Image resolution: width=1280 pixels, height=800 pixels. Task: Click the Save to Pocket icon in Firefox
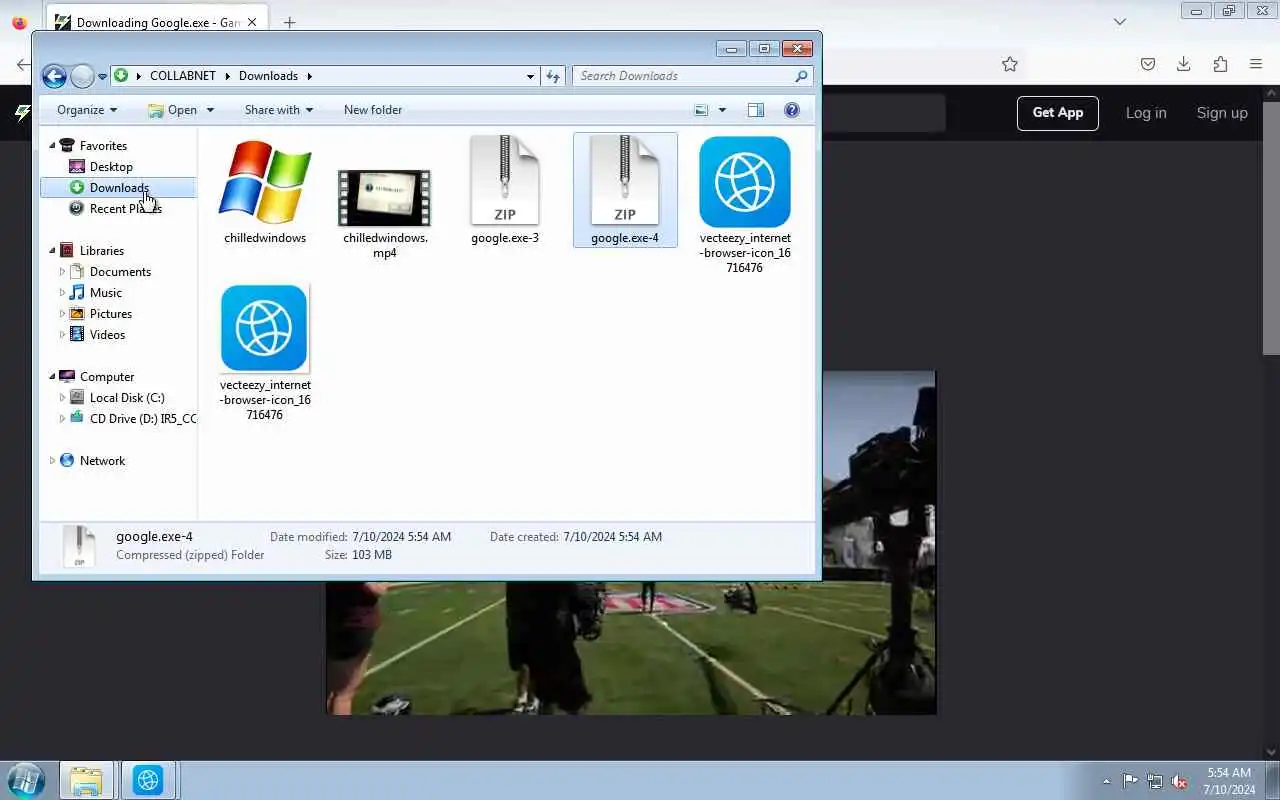(x=1148, y=64)
